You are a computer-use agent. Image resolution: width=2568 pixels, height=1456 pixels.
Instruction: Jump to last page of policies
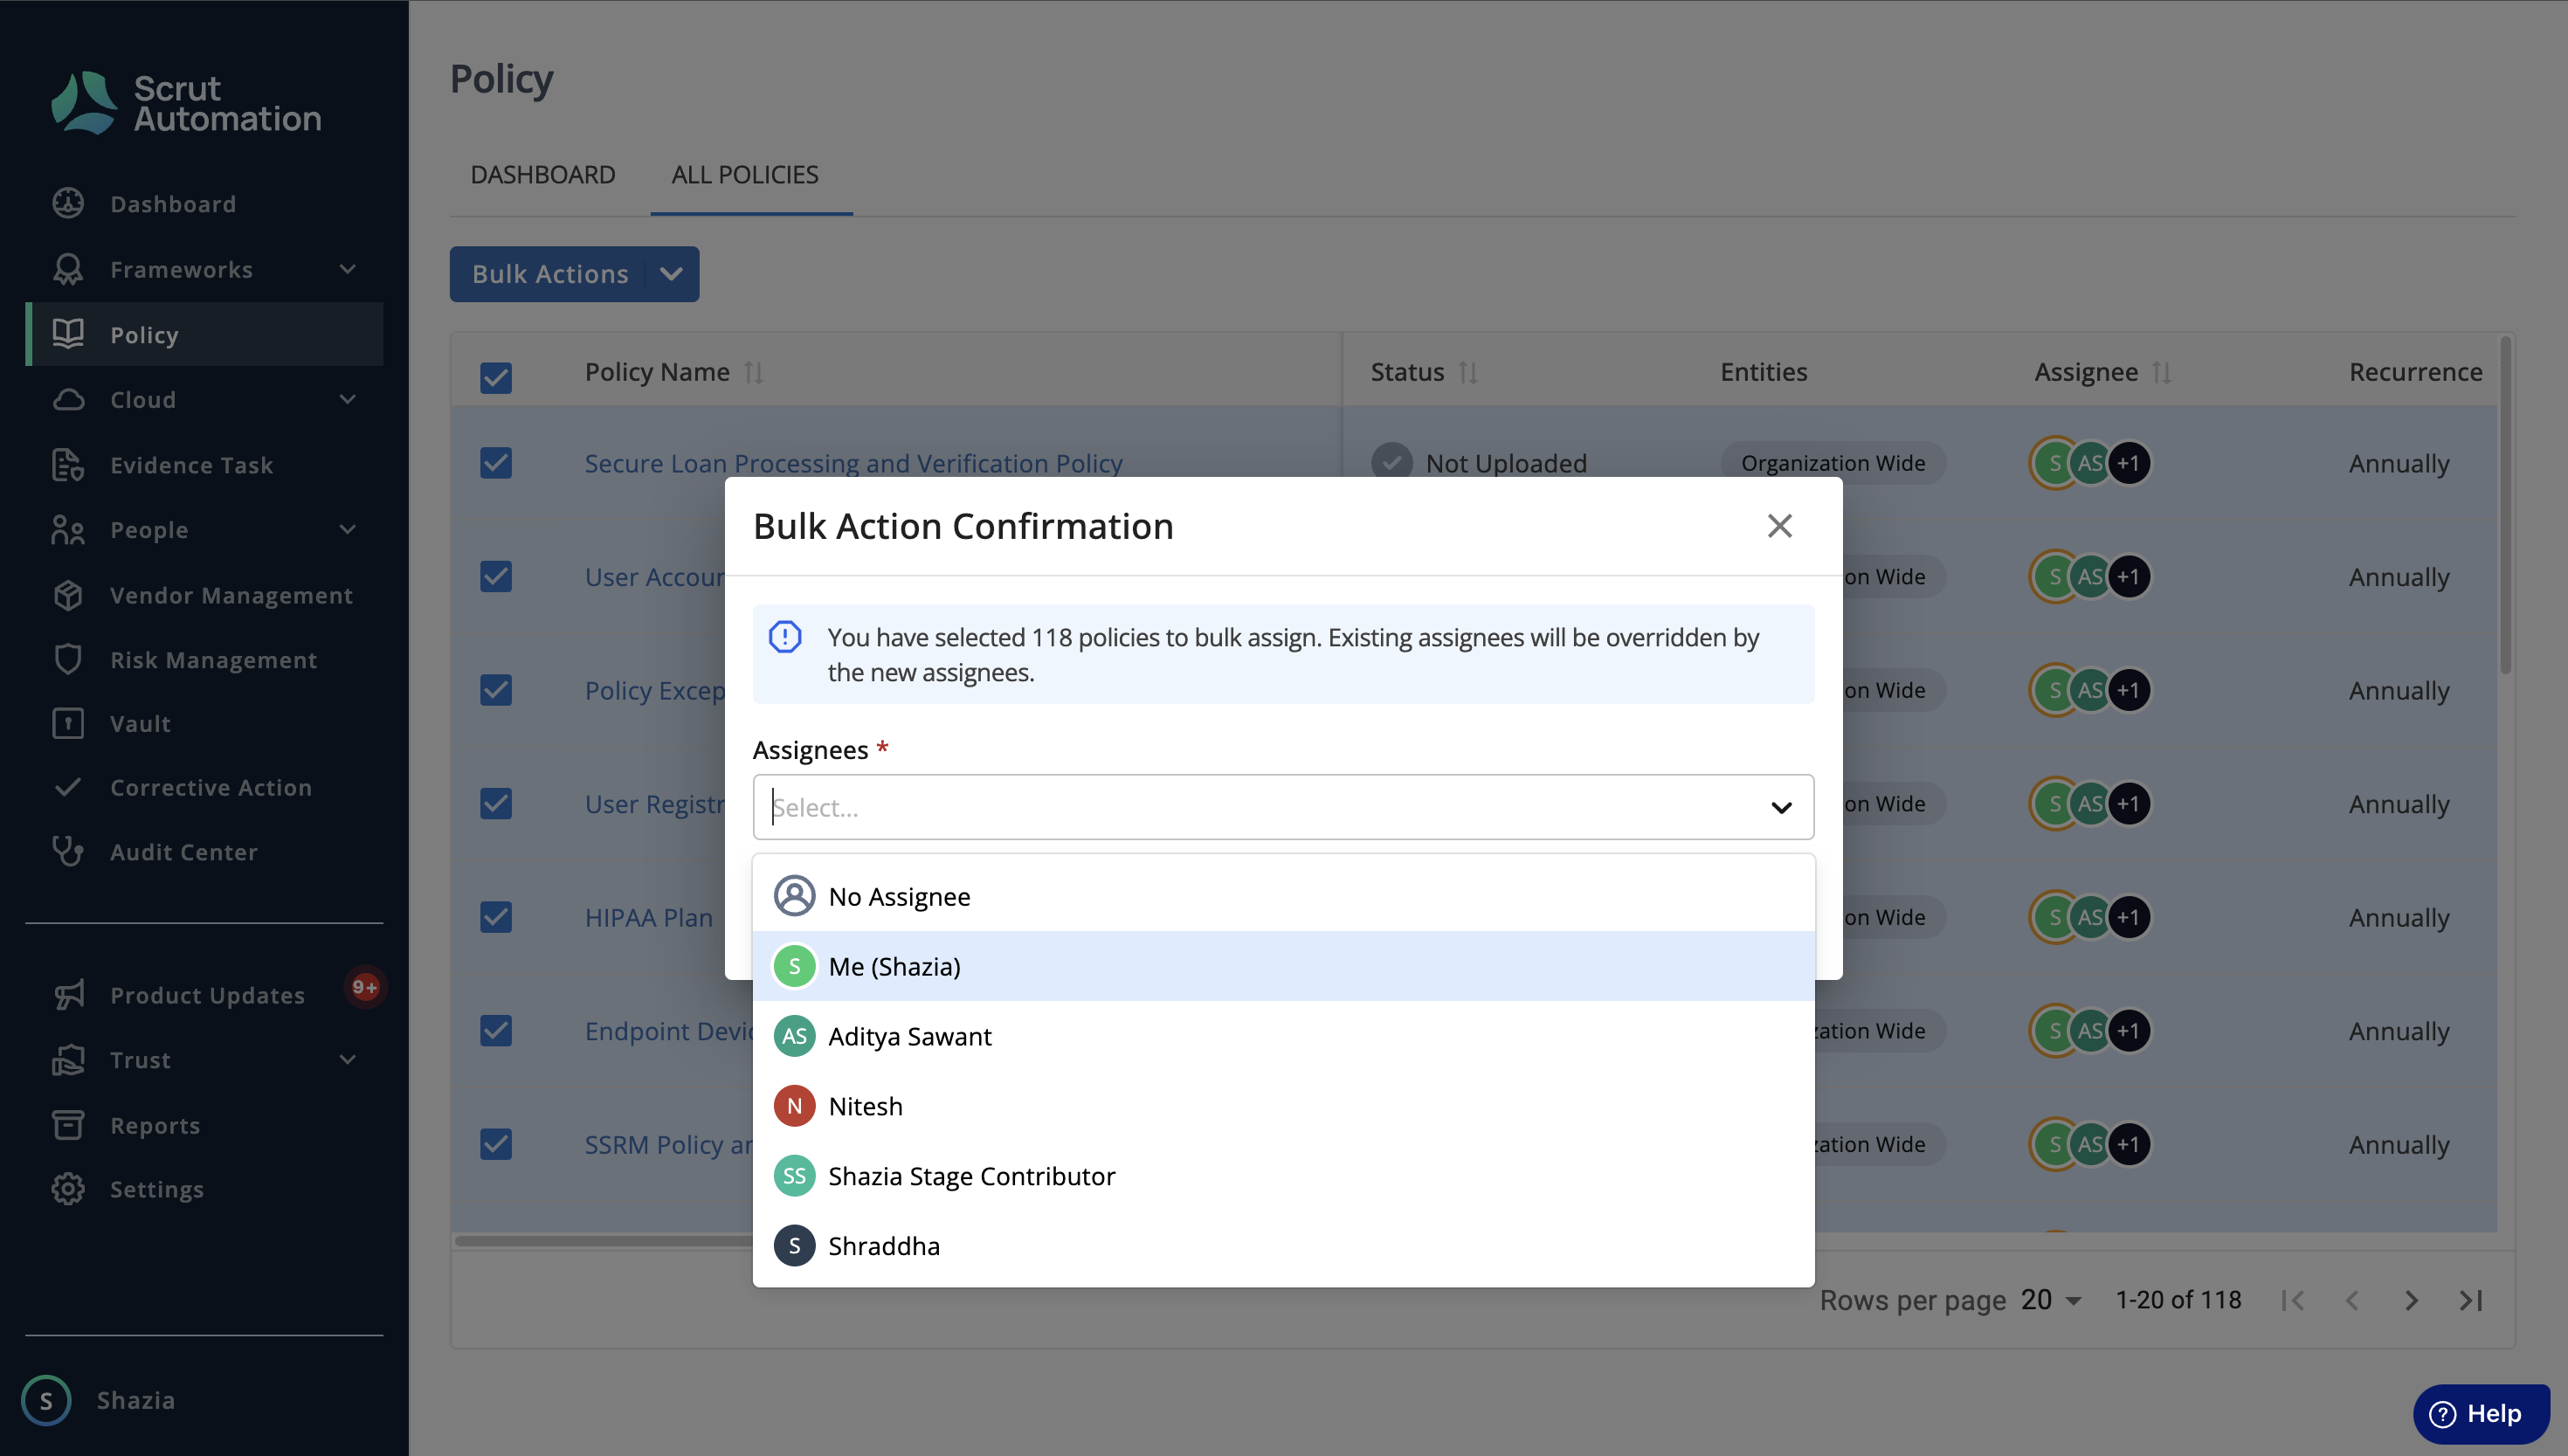click(2471, 1300)
